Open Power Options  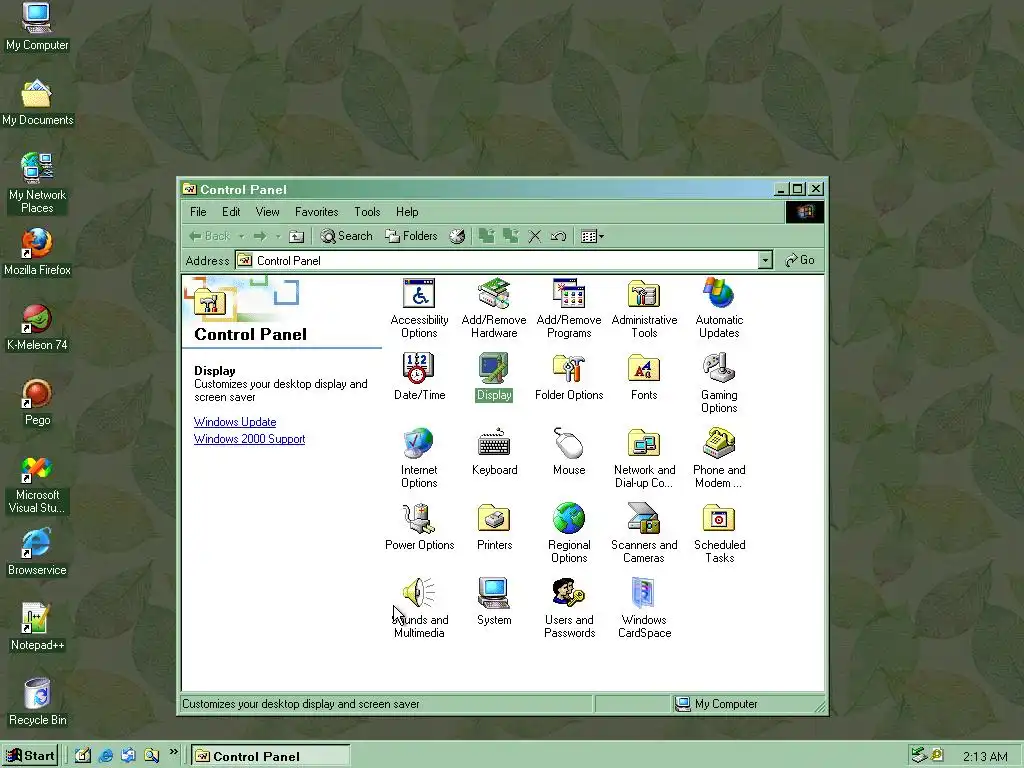419,526
